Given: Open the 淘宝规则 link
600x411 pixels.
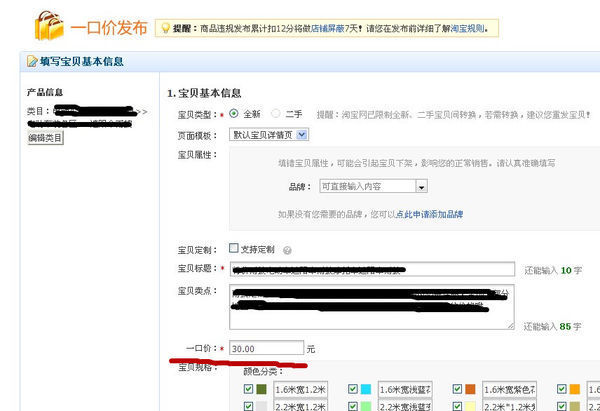Looking at the screenshot, I should tap(467, 28).
